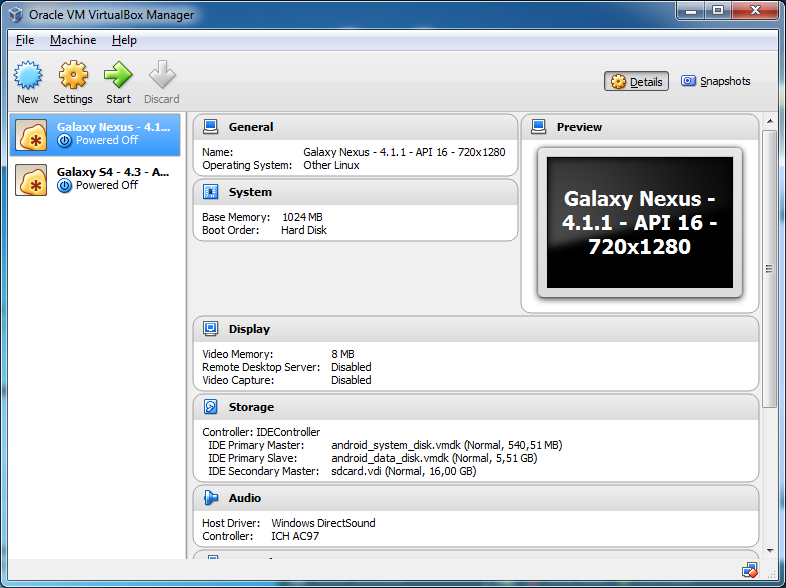Click the VM name 'Galaxy Nexus - 4.1.1 - API 16 - 720x1280' value
786x588 pixels.
(x=404, y=152)
